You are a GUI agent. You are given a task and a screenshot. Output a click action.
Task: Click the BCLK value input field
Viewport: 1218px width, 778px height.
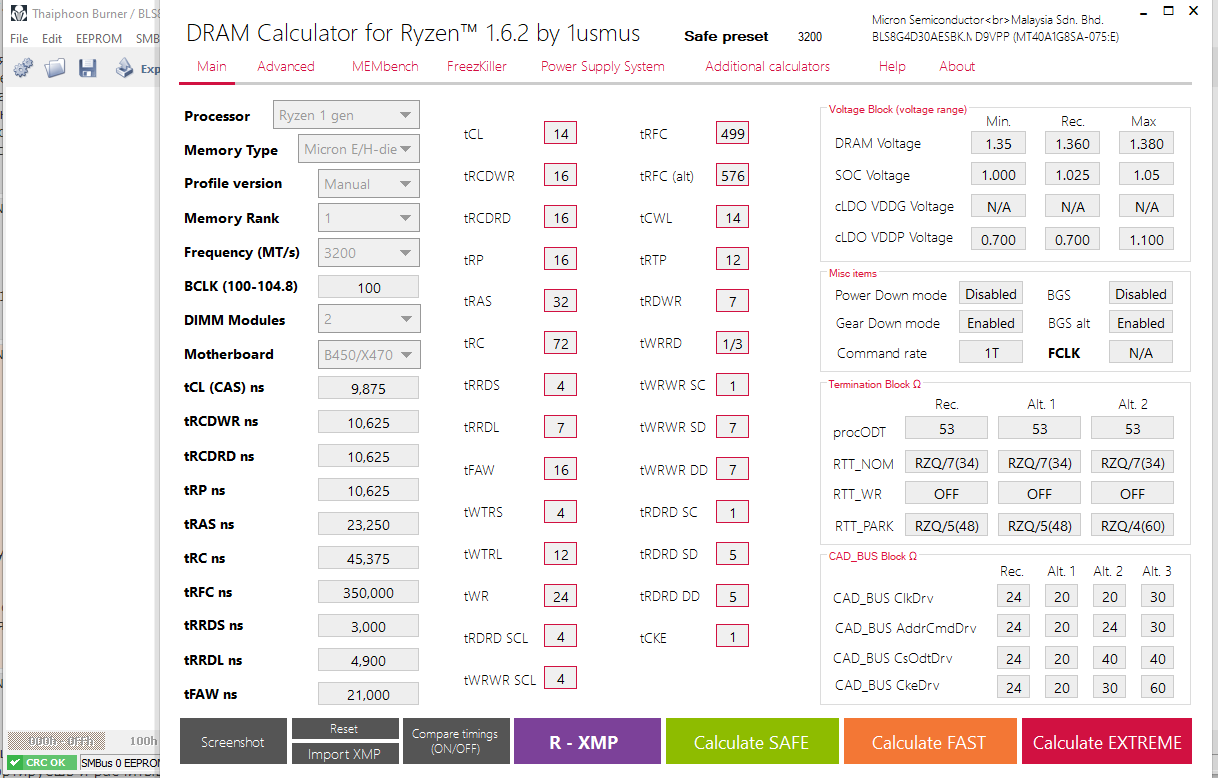(368, 287)
